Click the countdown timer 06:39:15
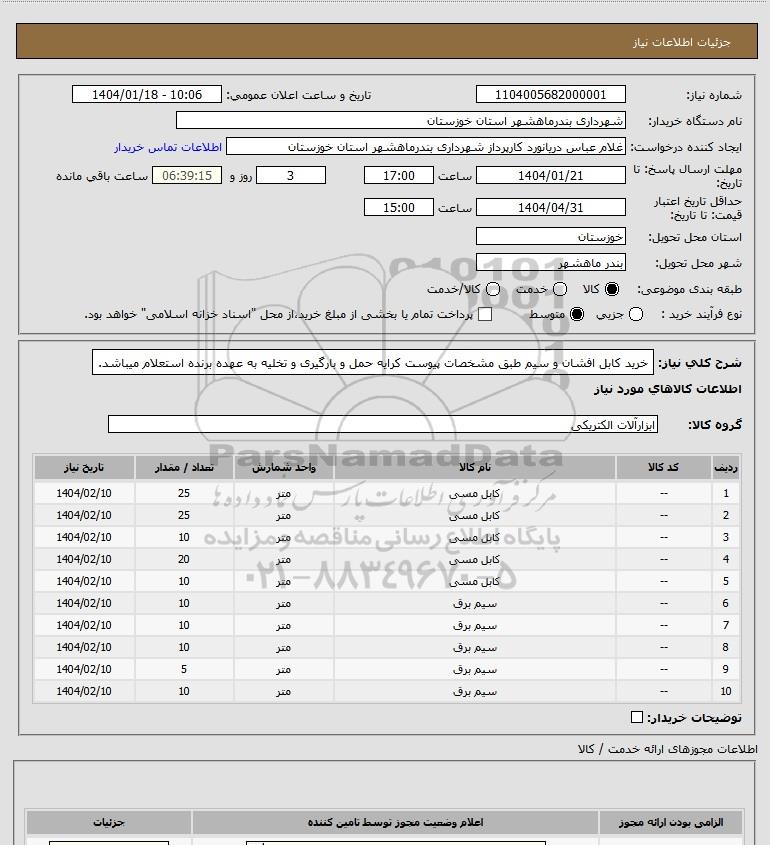Image resolution: width=770 pixels, height=845 pixels. tap(187, 175)
